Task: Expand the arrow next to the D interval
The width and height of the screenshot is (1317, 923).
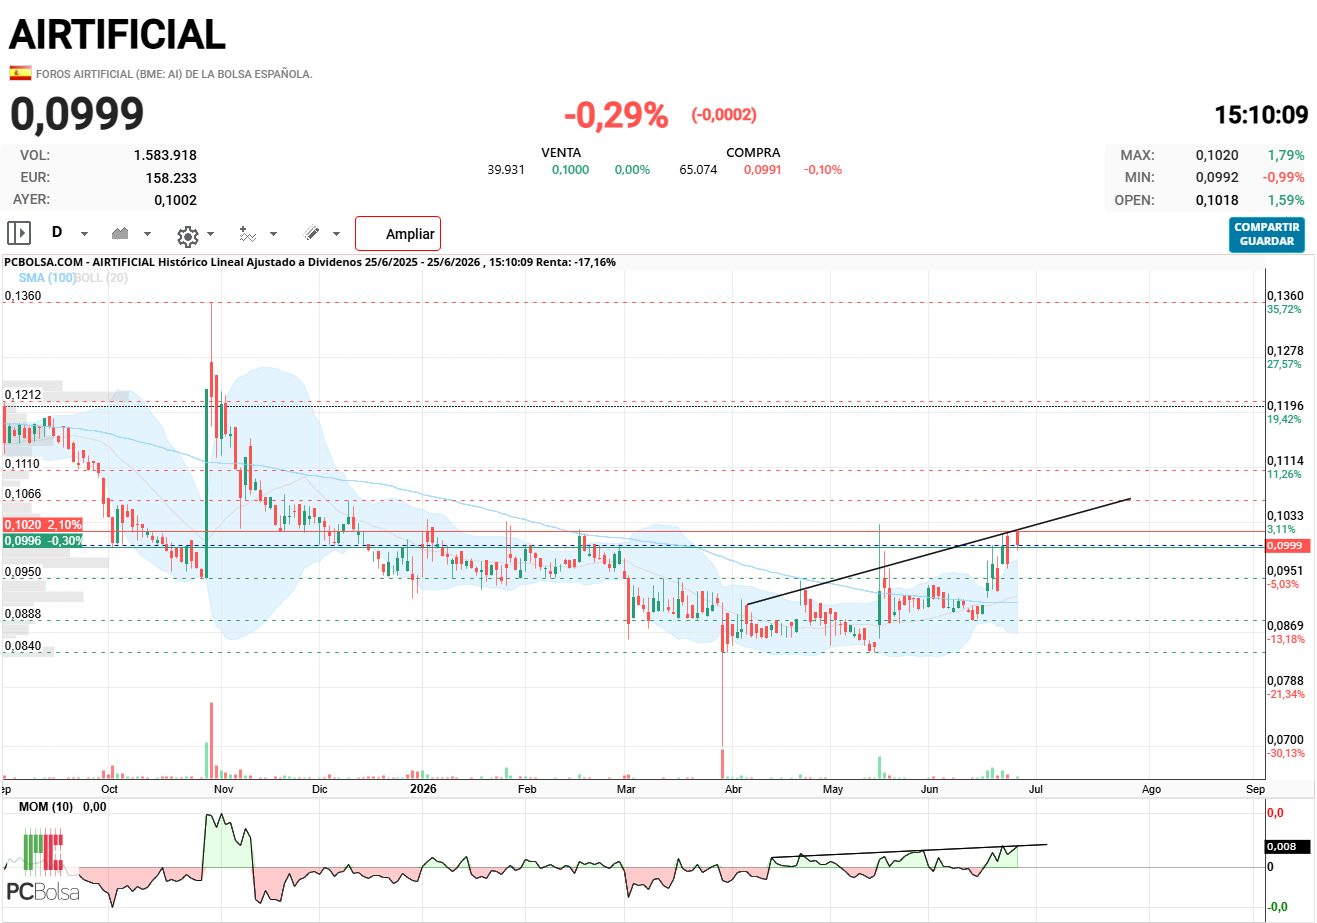Action: tap(84, 234)
